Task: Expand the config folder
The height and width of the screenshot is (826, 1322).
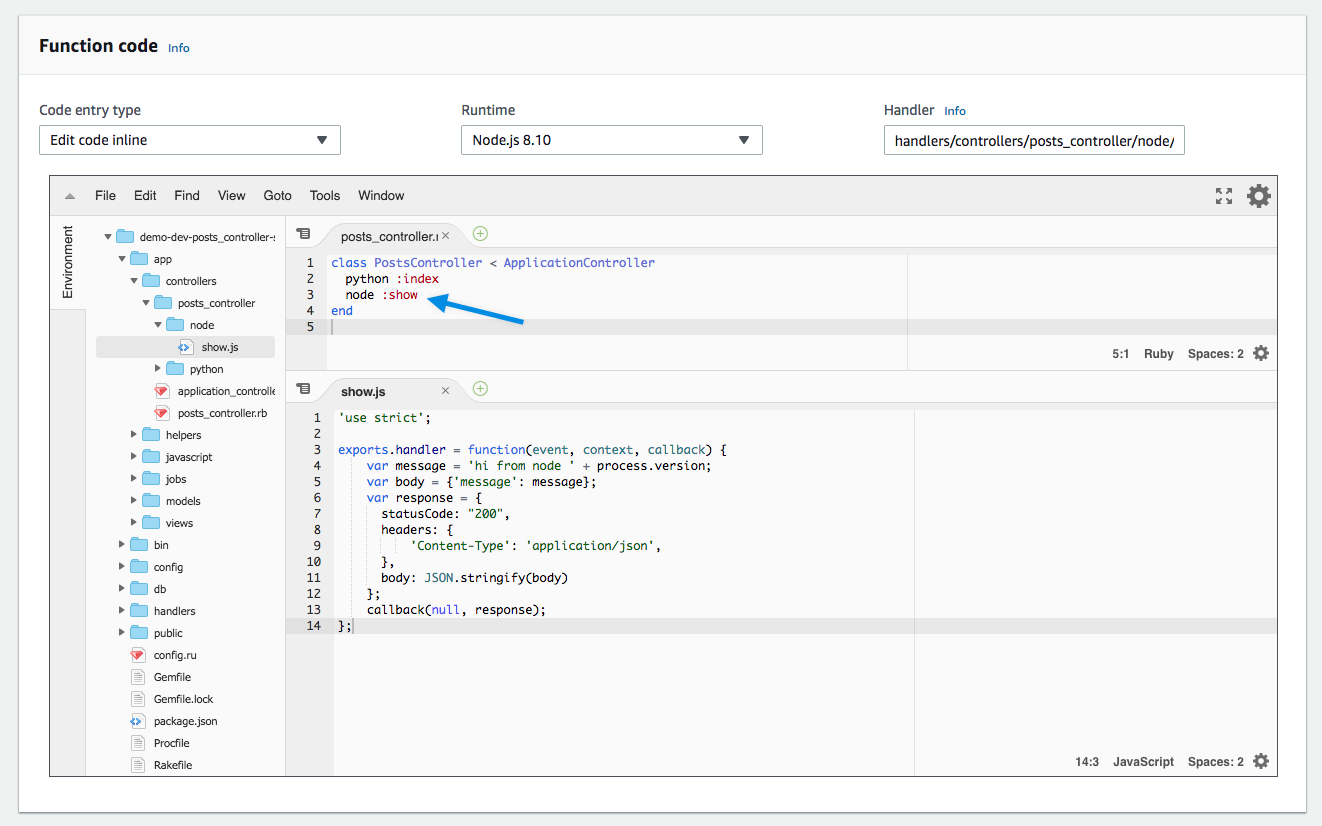Action: (x=121, y=567)
